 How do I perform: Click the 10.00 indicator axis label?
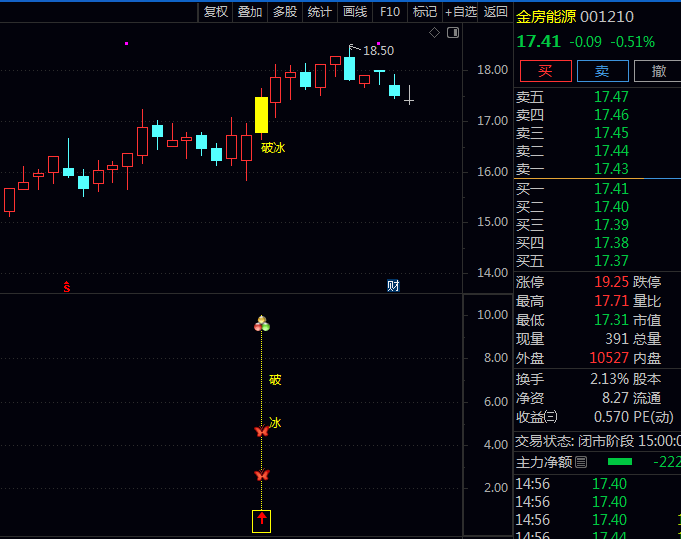[x=493, y=314]
